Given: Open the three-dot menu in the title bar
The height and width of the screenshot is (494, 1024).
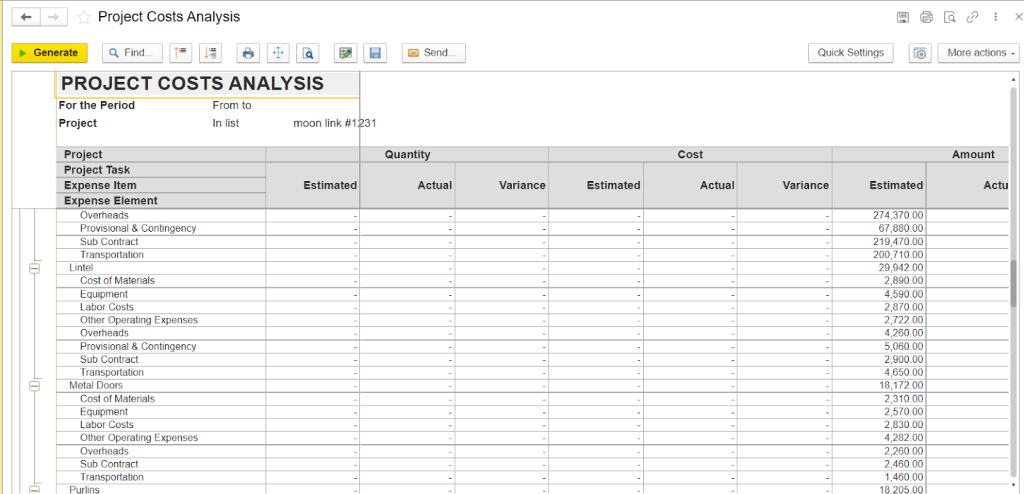Looking at the screenshot, I should click(995, 17).
